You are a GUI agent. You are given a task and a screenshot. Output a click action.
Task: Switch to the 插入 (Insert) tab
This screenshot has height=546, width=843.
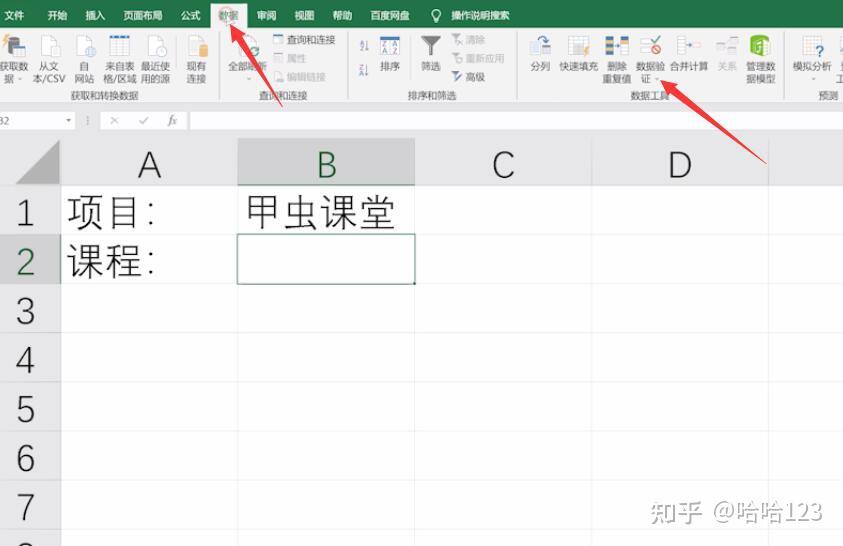95,15
